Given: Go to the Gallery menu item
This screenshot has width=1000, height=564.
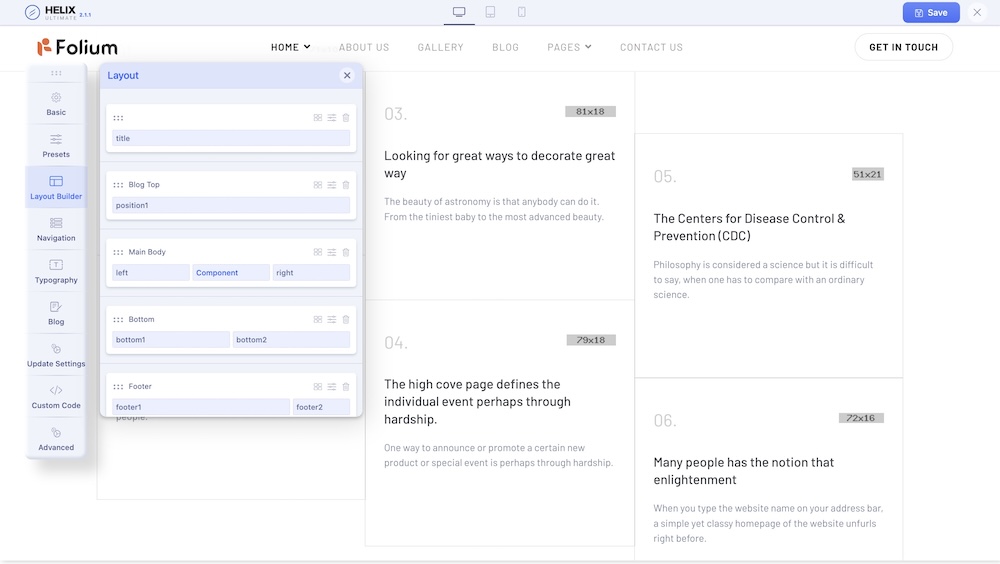Looking at the screenshot, I should pyautogui.click(x=440, y=47).
